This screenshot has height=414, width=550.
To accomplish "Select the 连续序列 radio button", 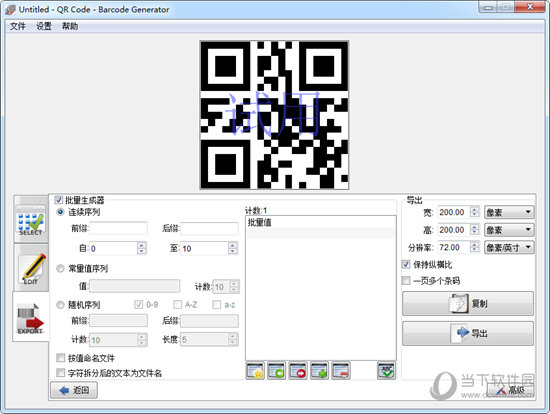I will pos(60,212).
